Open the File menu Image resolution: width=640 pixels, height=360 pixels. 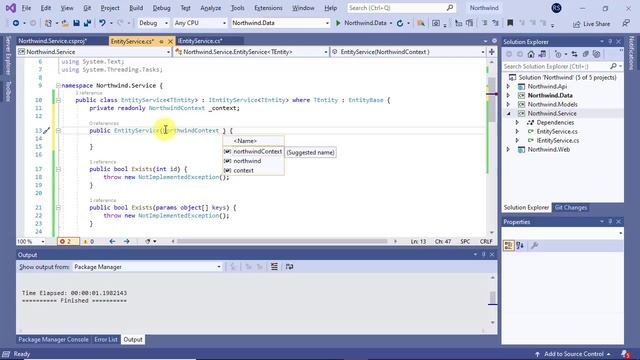point(26,8)
